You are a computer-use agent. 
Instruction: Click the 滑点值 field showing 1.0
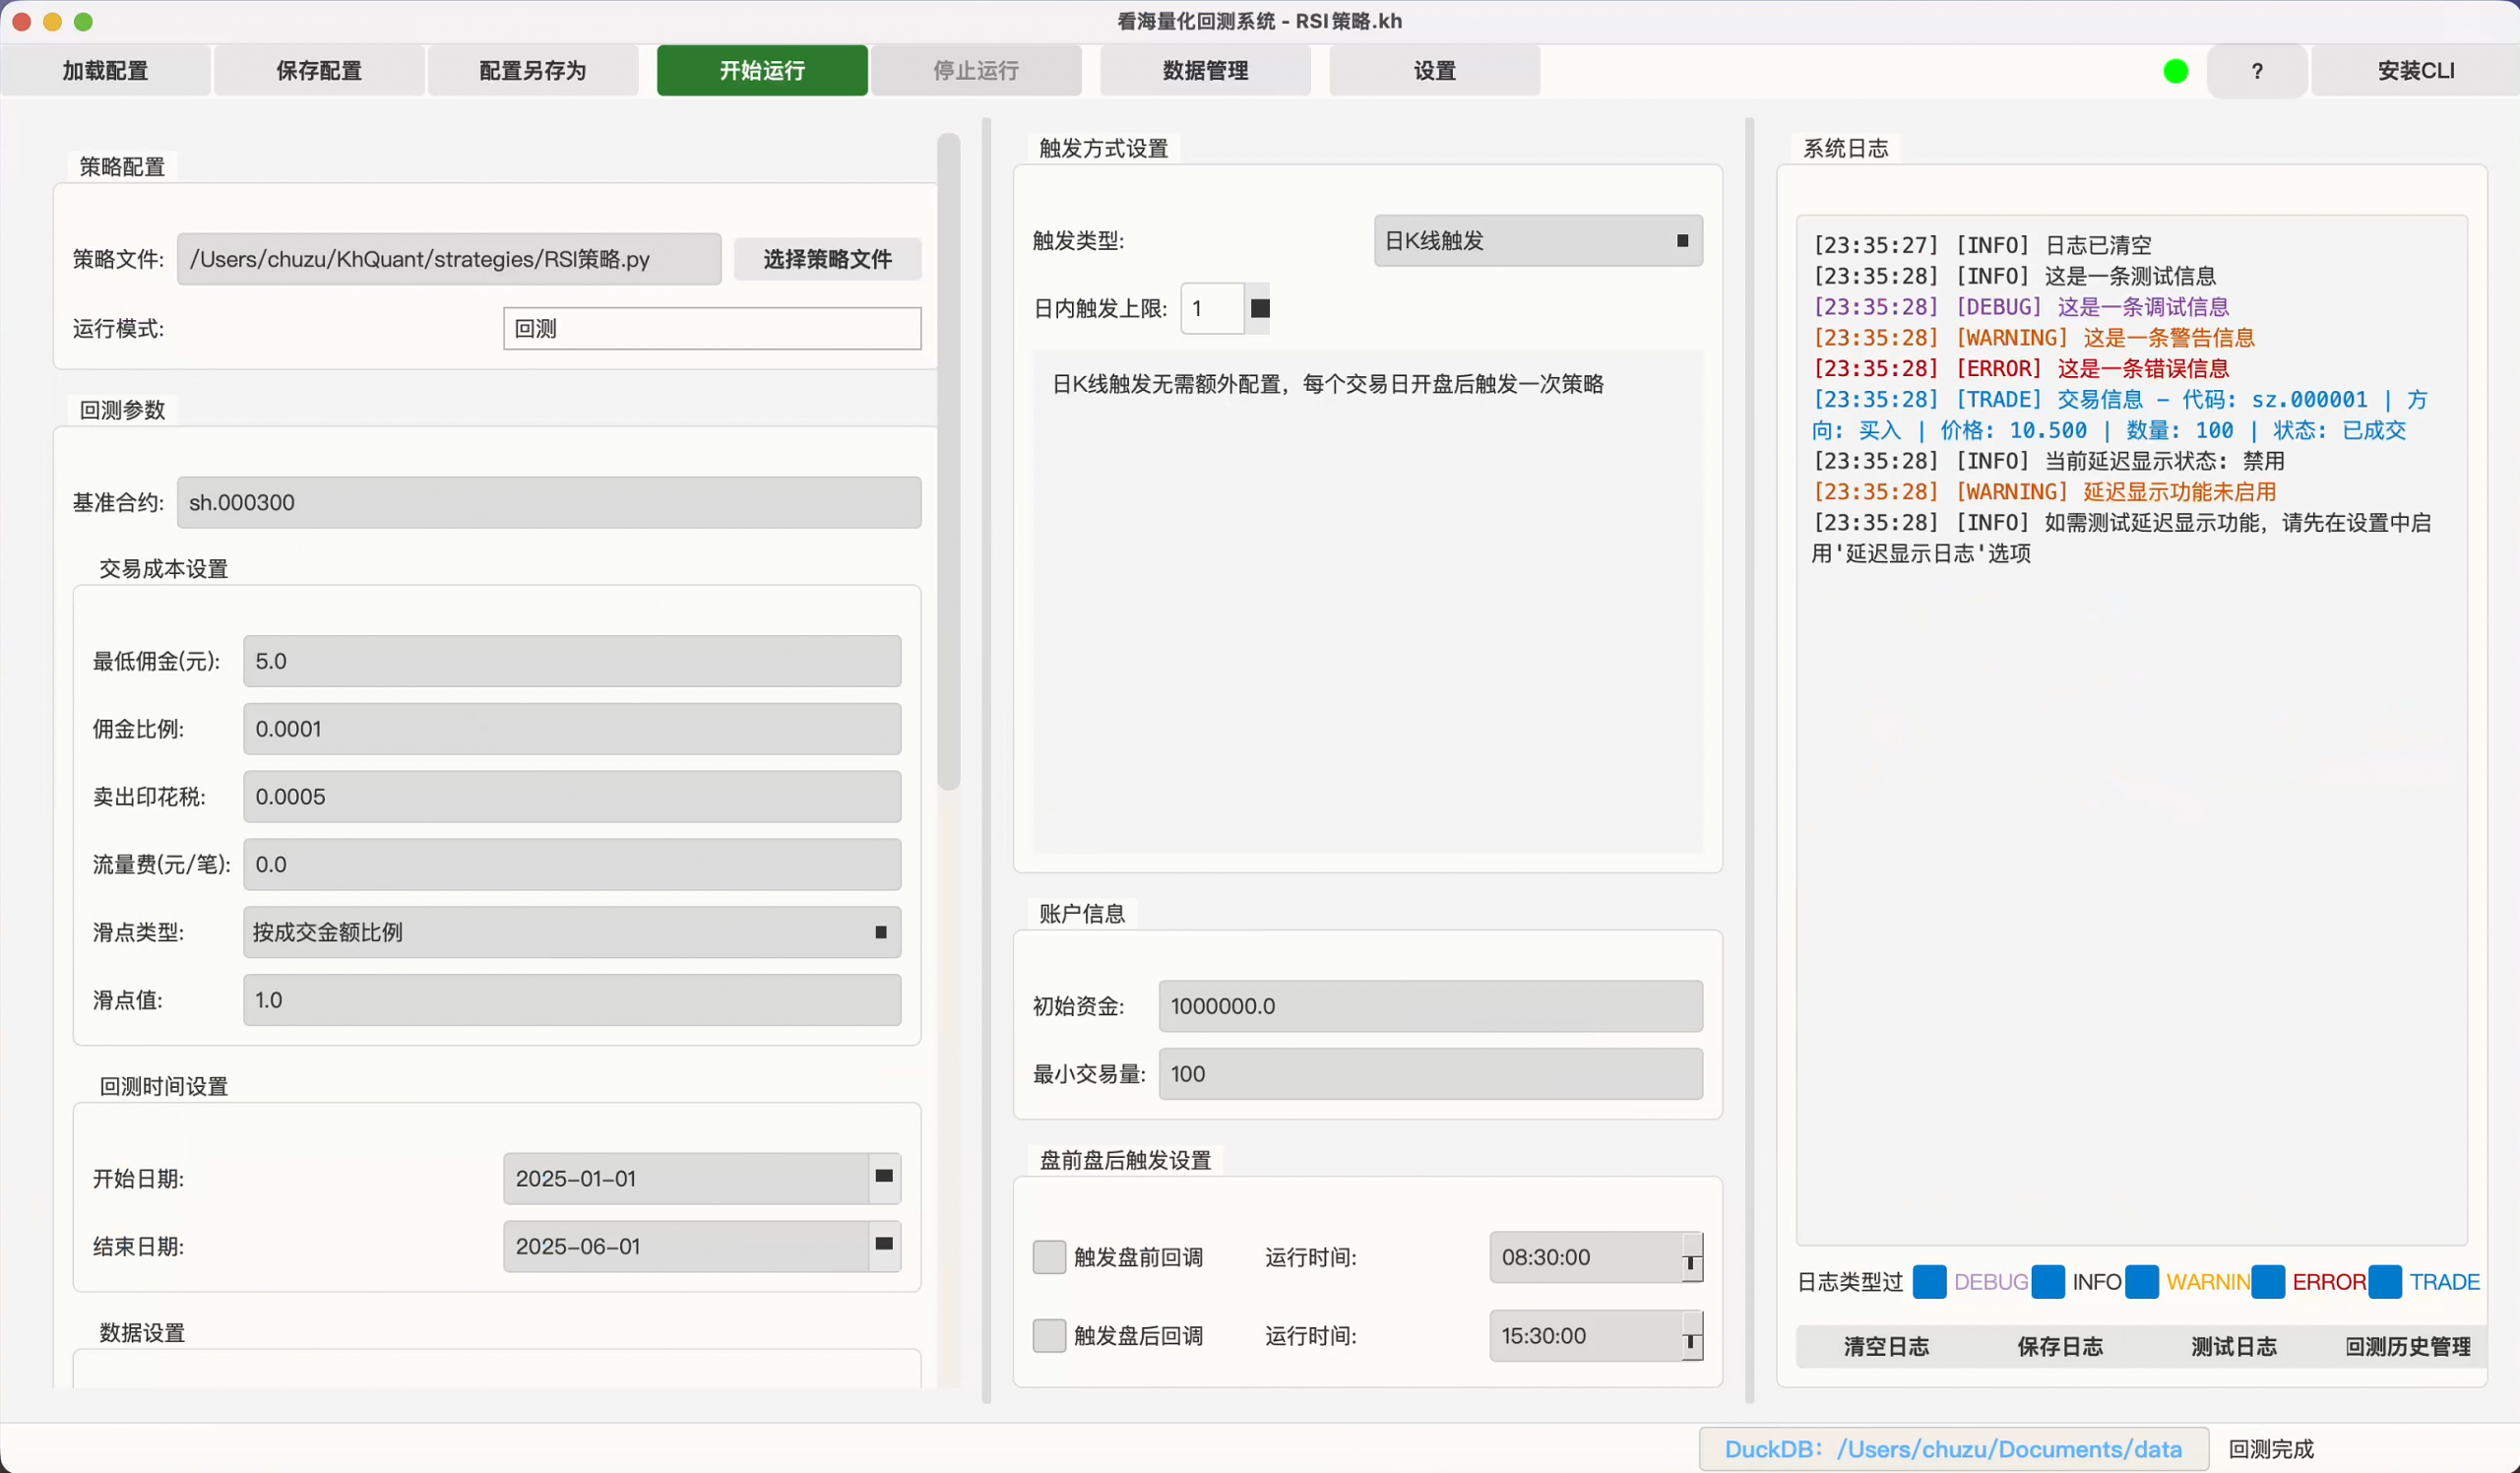point(572,1000)
